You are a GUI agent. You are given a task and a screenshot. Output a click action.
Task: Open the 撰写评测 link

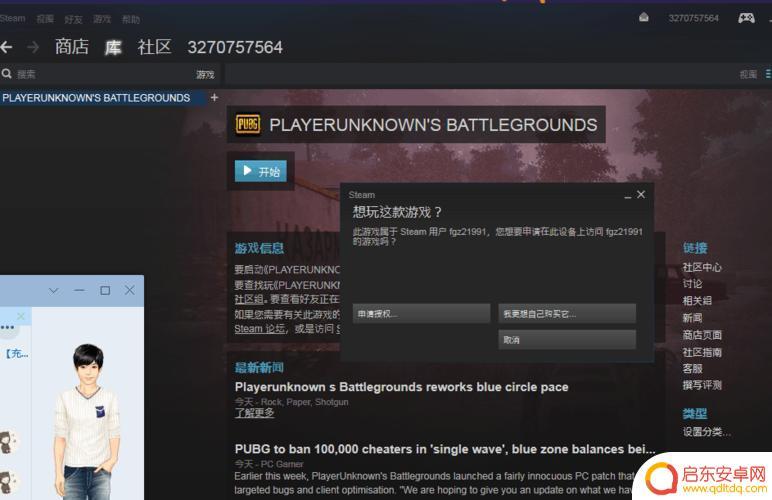tap(702, 385)
